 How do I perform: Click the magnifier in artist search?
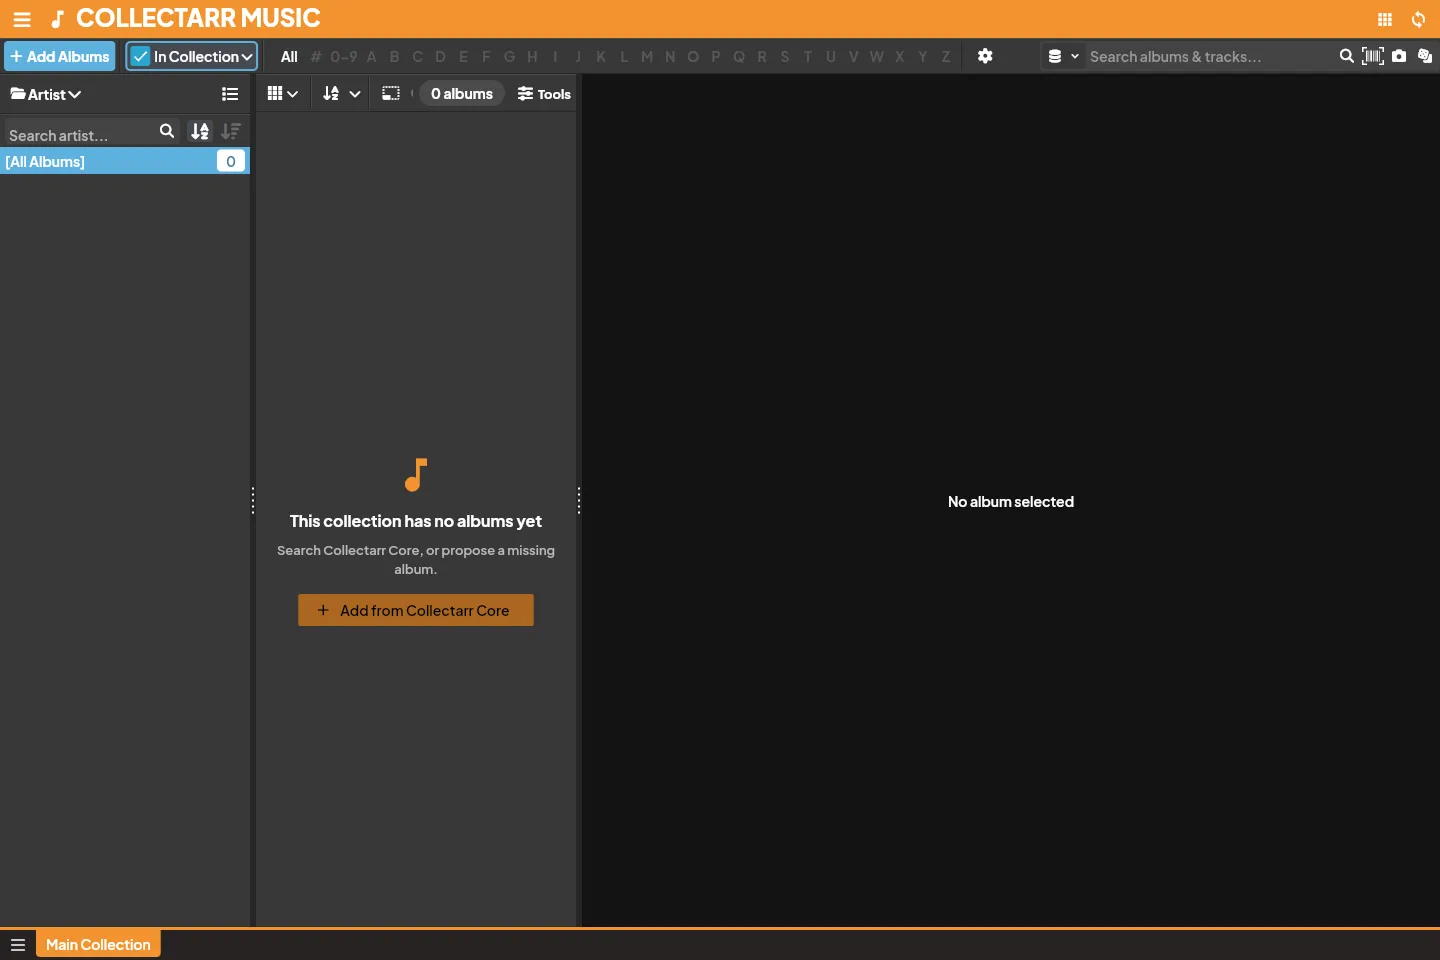(167, 131)
